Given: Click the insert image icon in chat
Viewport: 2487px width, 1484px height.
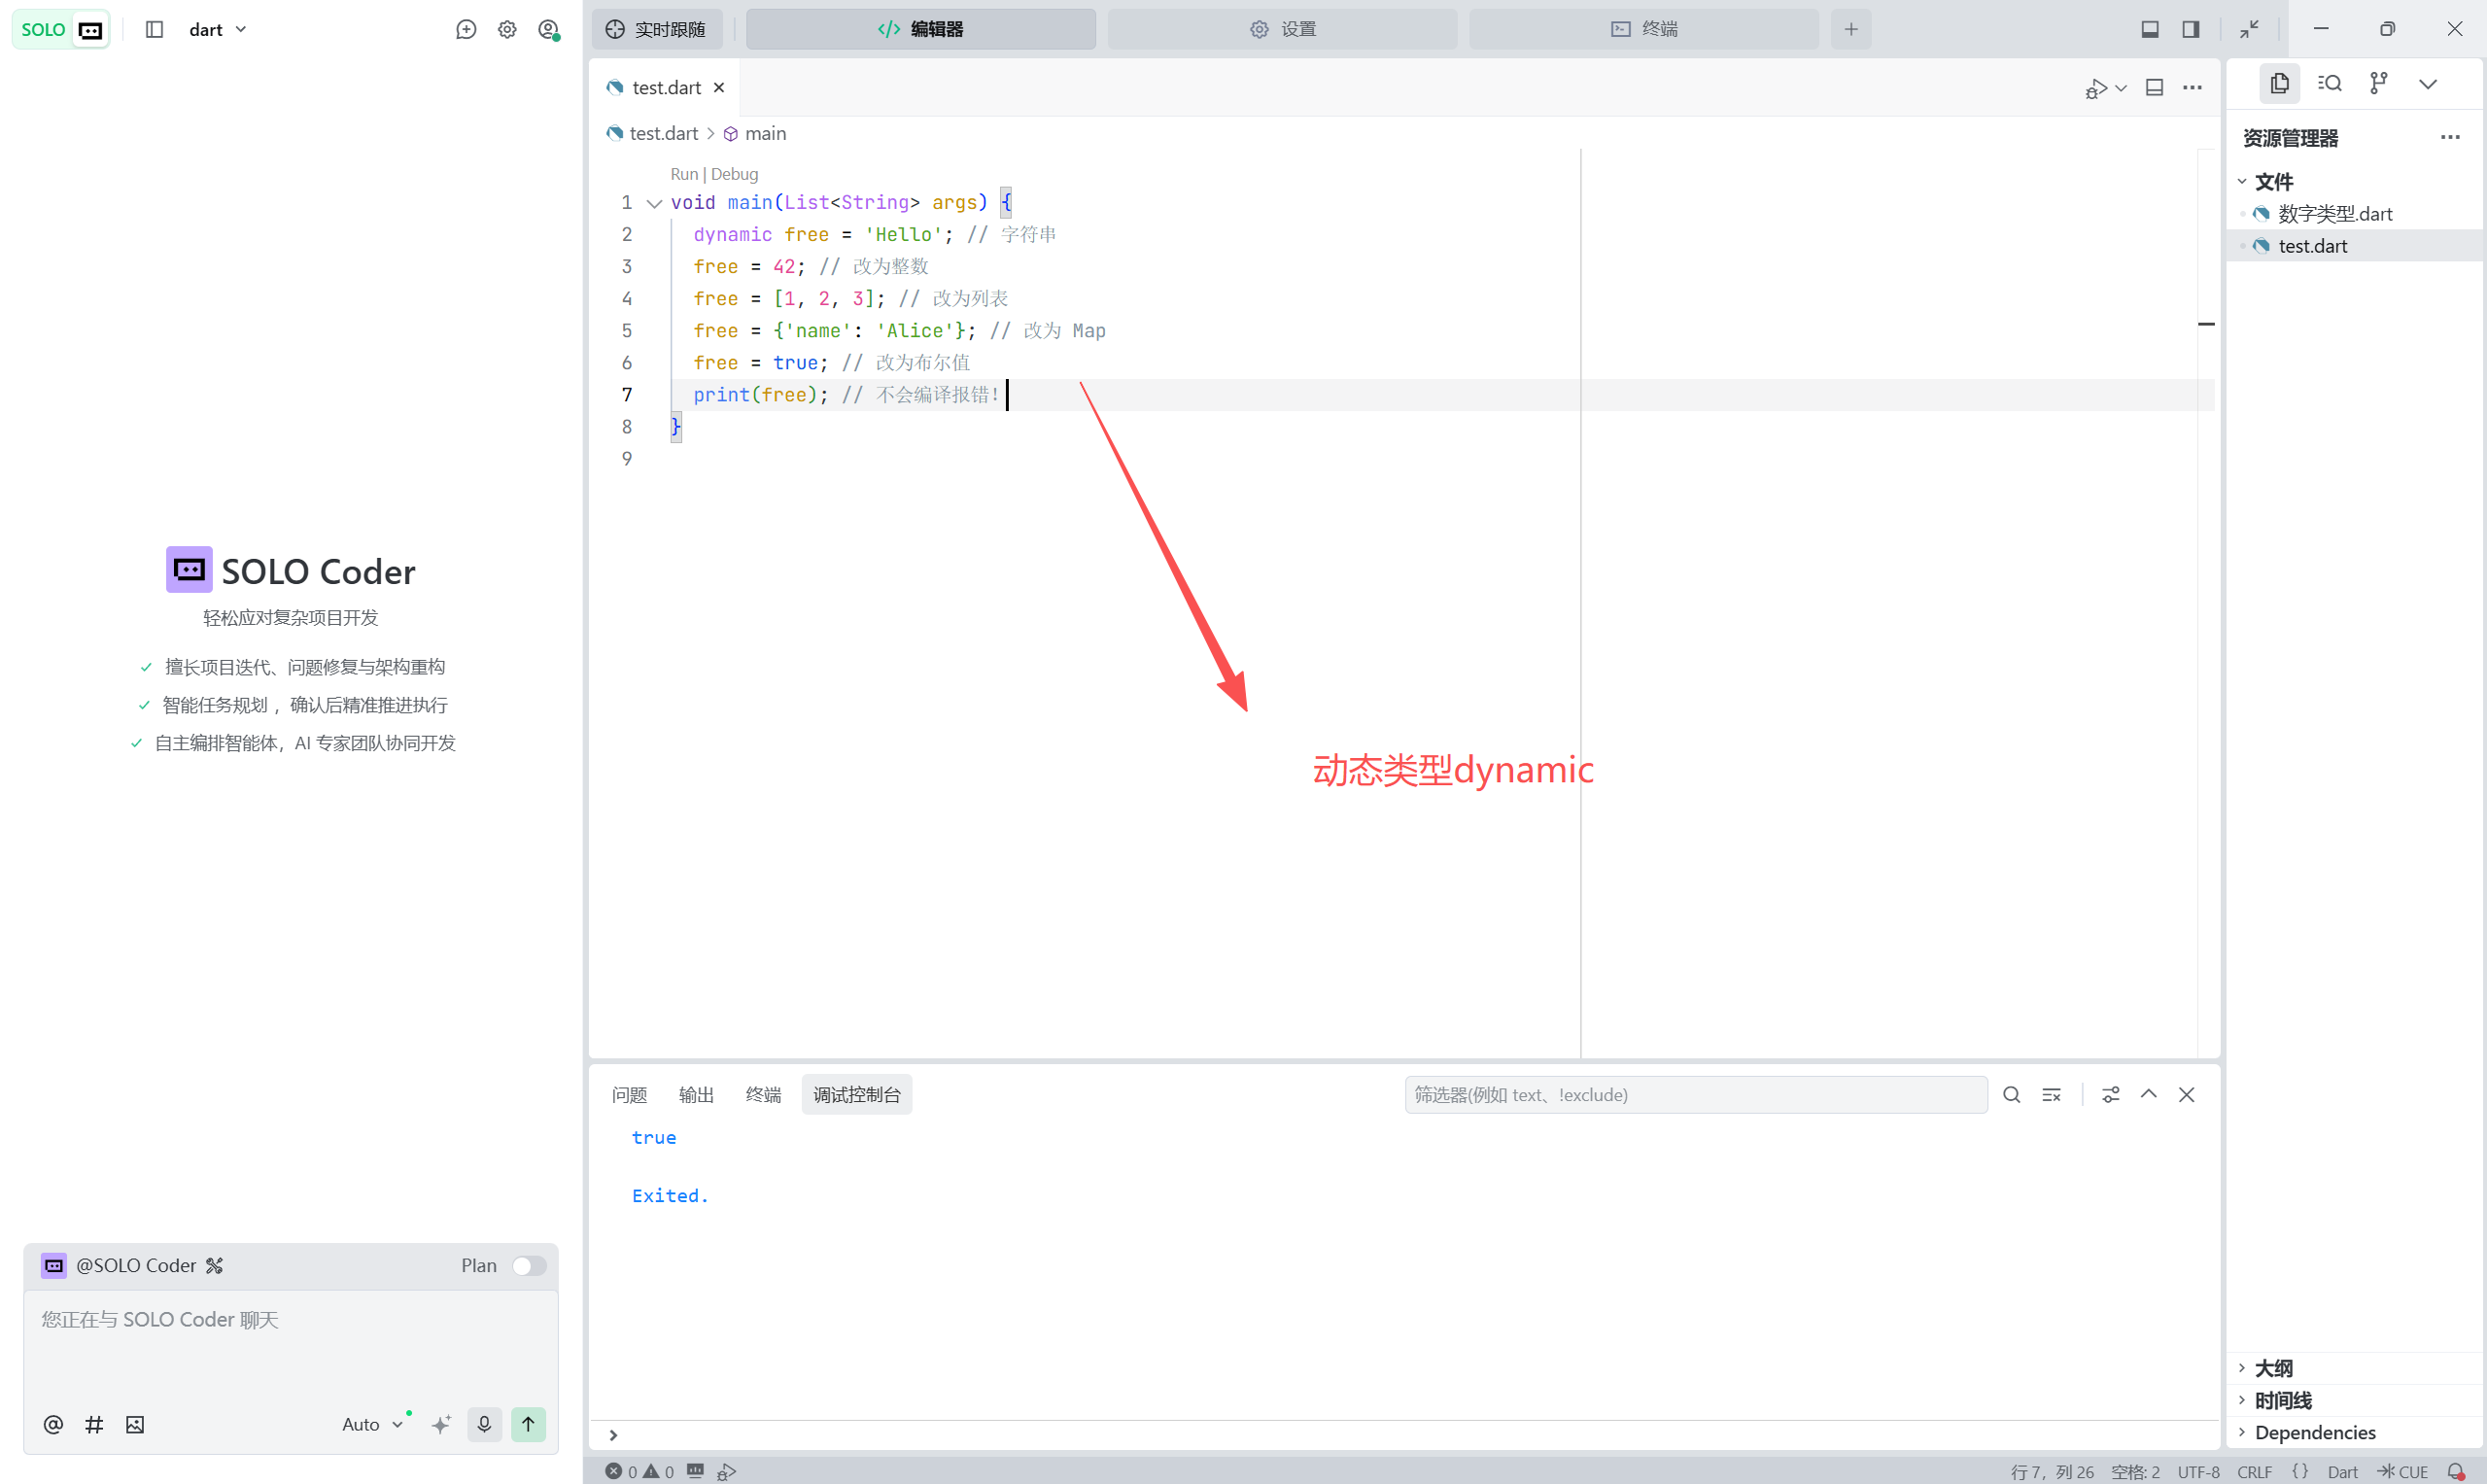Looking at the screenshot, I should [x=135, y=1424].
